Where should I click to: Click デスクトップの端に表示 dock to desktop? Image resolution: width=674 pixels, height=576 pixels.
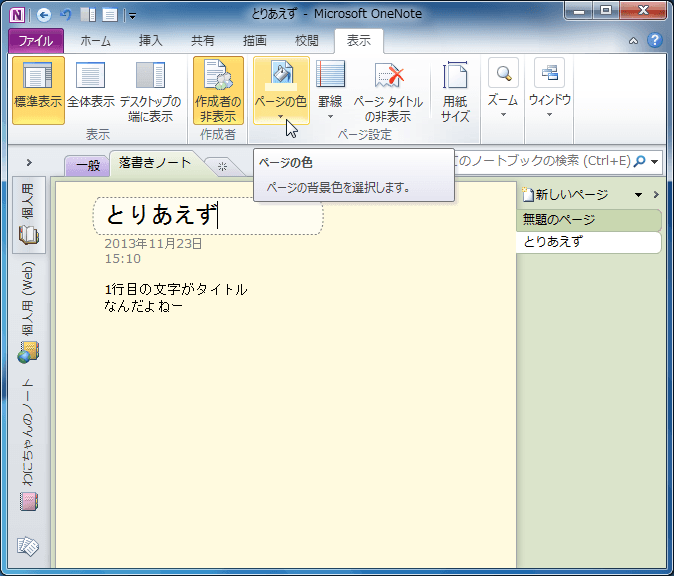[150, 91]
